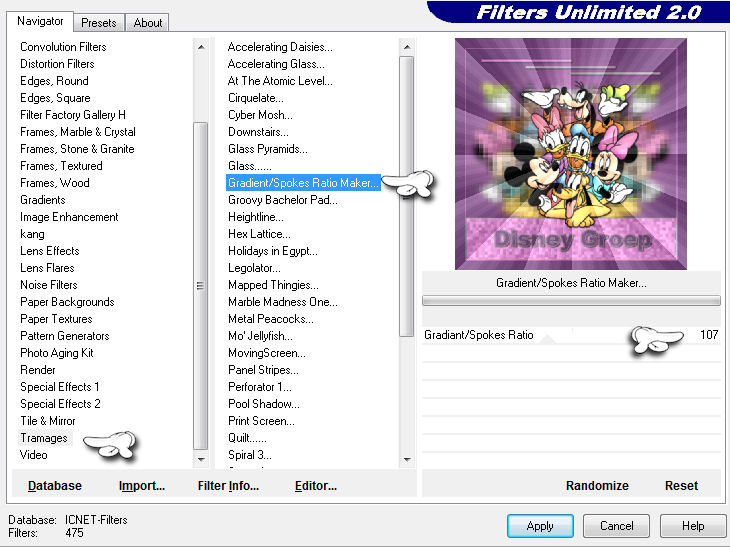Choose Edges, Square category
The width and height of the screenshot is (730, 547).
click(55, 98)
